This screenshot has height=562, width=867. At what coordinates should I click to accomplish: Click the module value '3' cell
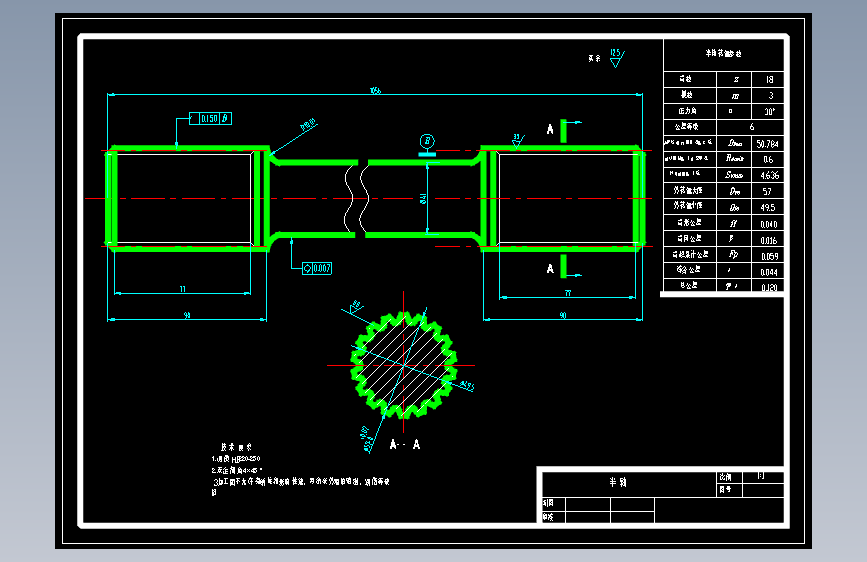767,96
